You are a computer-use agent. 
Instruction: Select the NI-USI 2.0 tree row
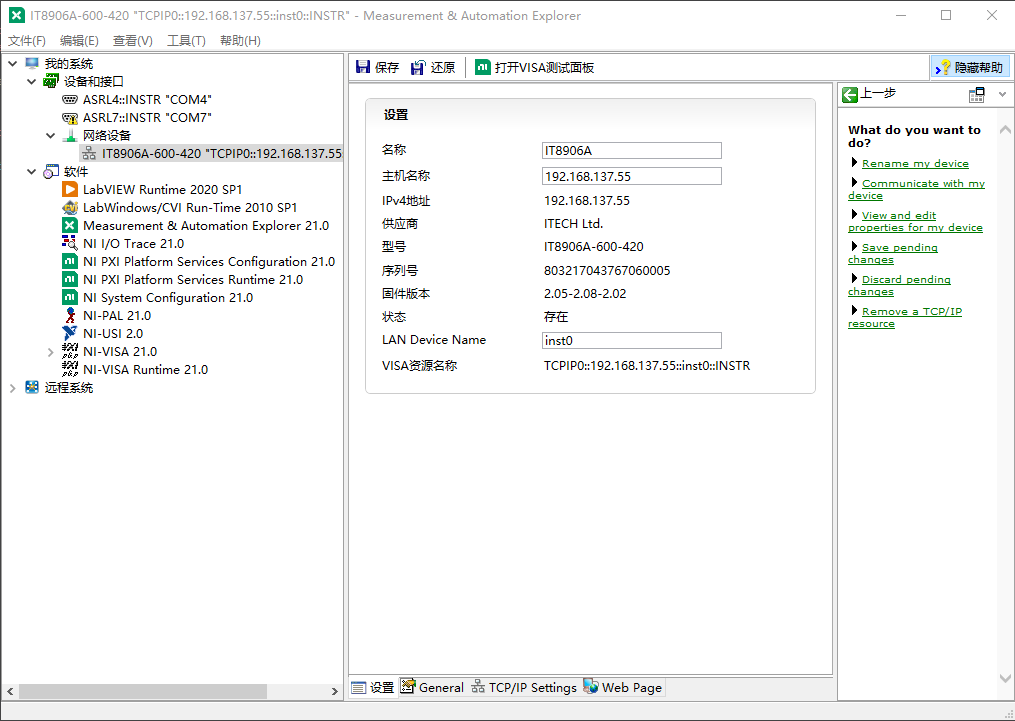click(x=102, y=334)
